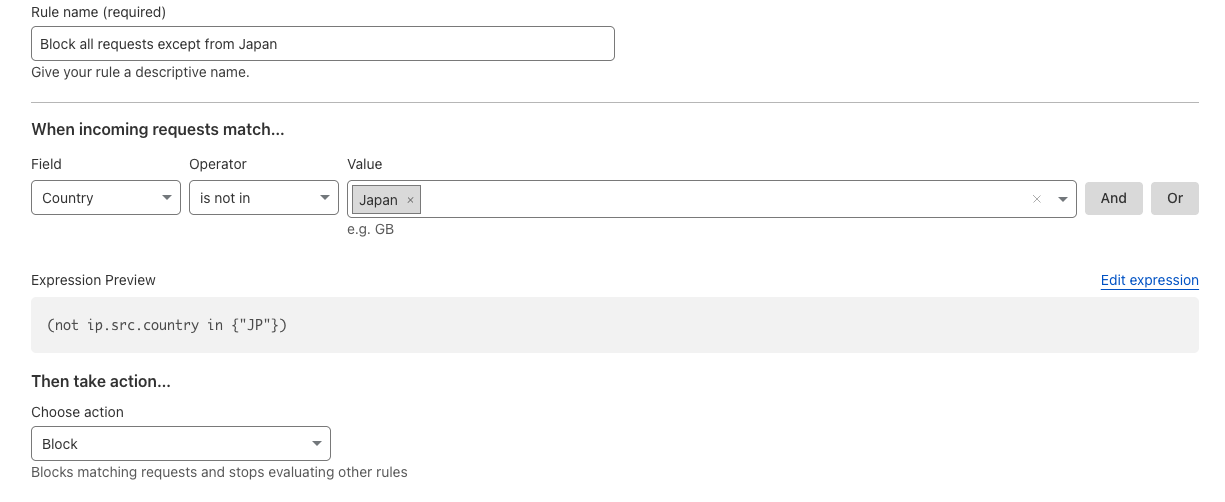
Task: Open the Edit expression link
Action: coord(1150,280)
